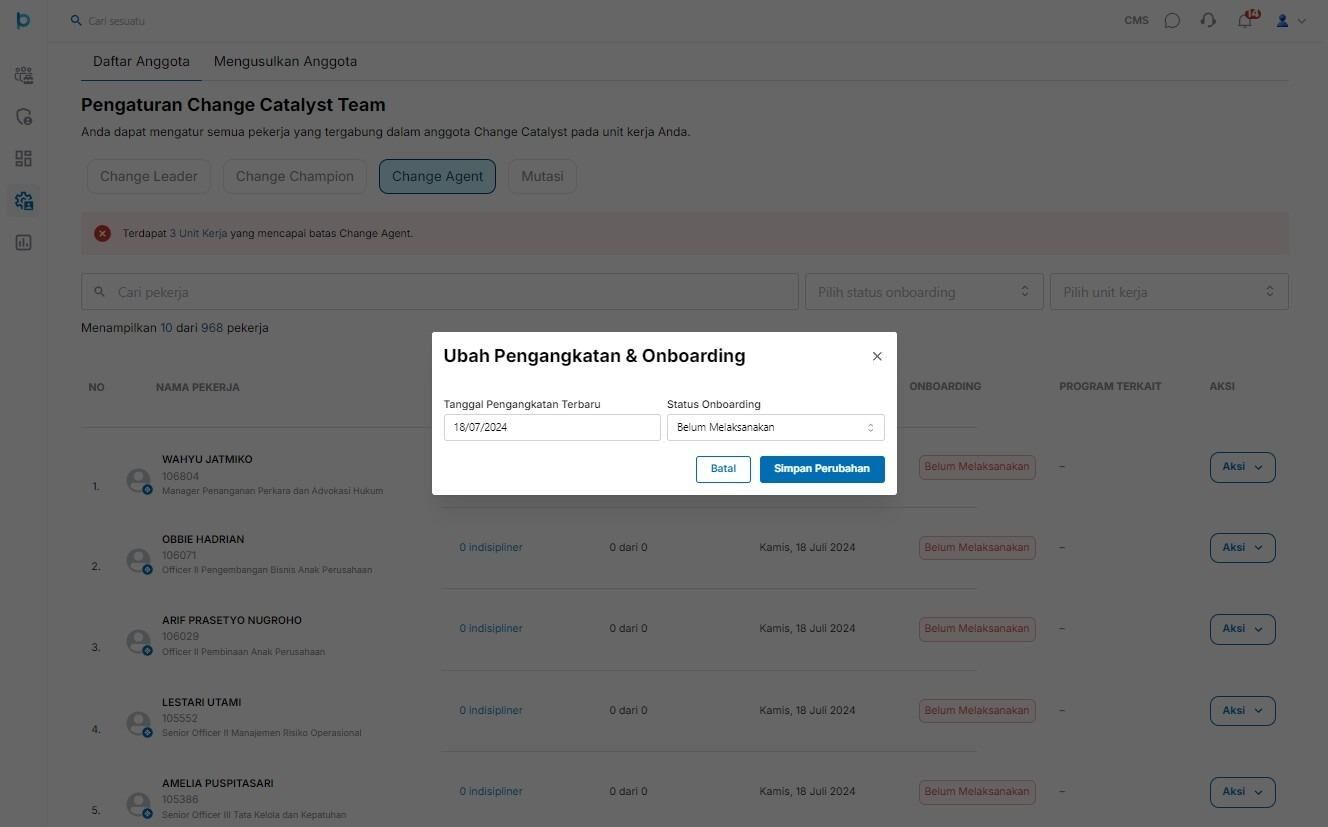The height and width of the screenshot is (827, 1328).
Task: Click the user profile avatar icon
Action: (x=1282, y=20)
